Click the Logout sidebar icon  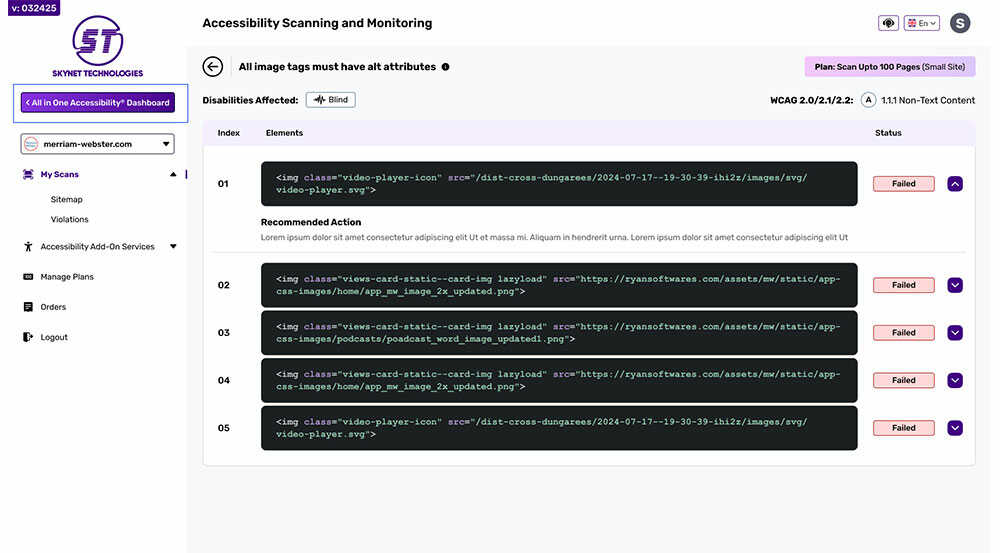(28, 337)
